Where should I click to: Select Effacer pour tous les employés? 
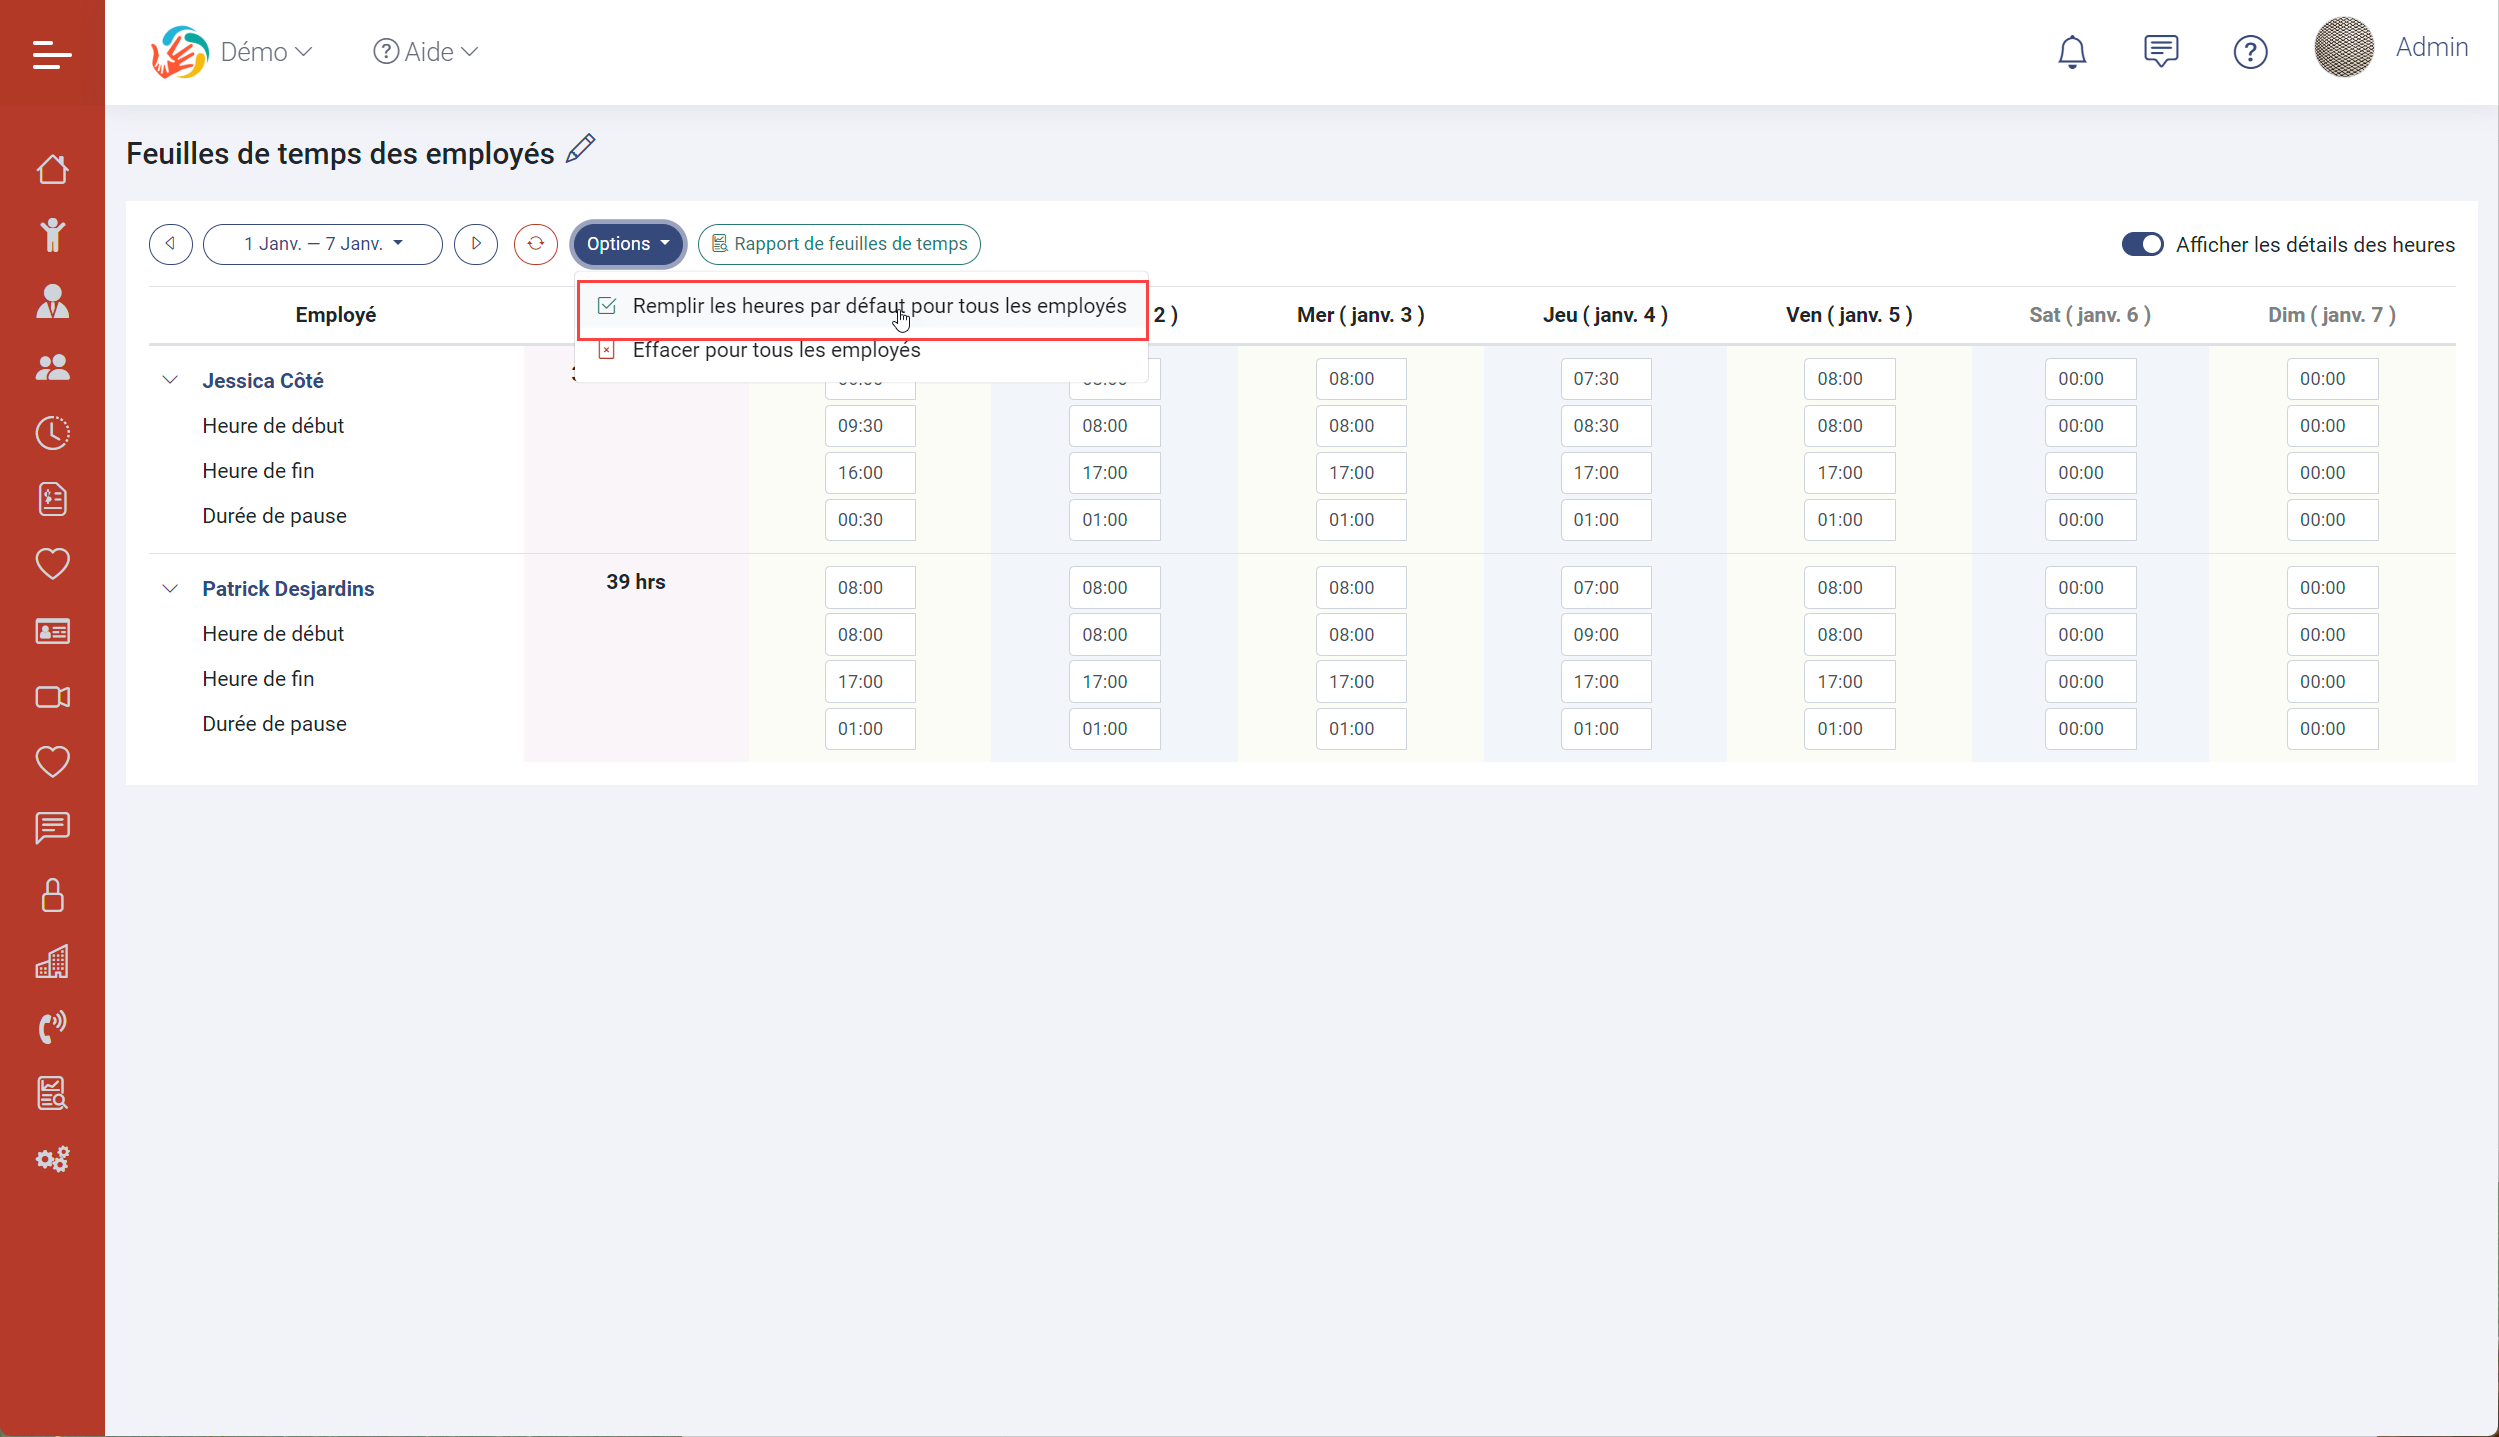click(776, 351)
